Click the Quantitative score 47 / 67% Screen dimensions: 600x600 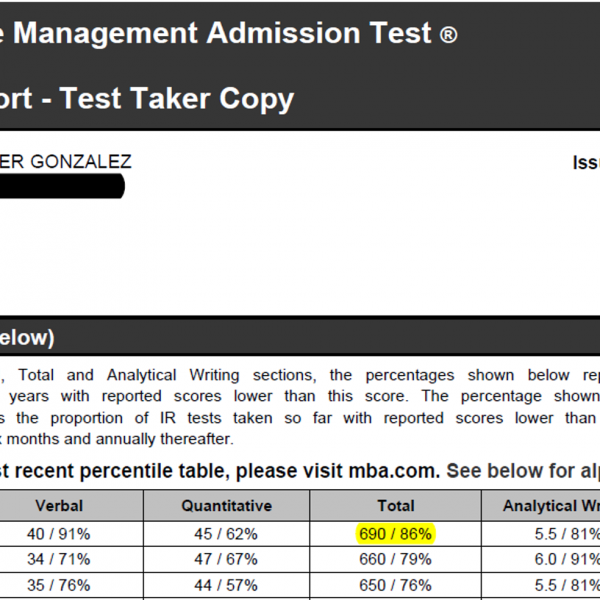tap(226, 559)
